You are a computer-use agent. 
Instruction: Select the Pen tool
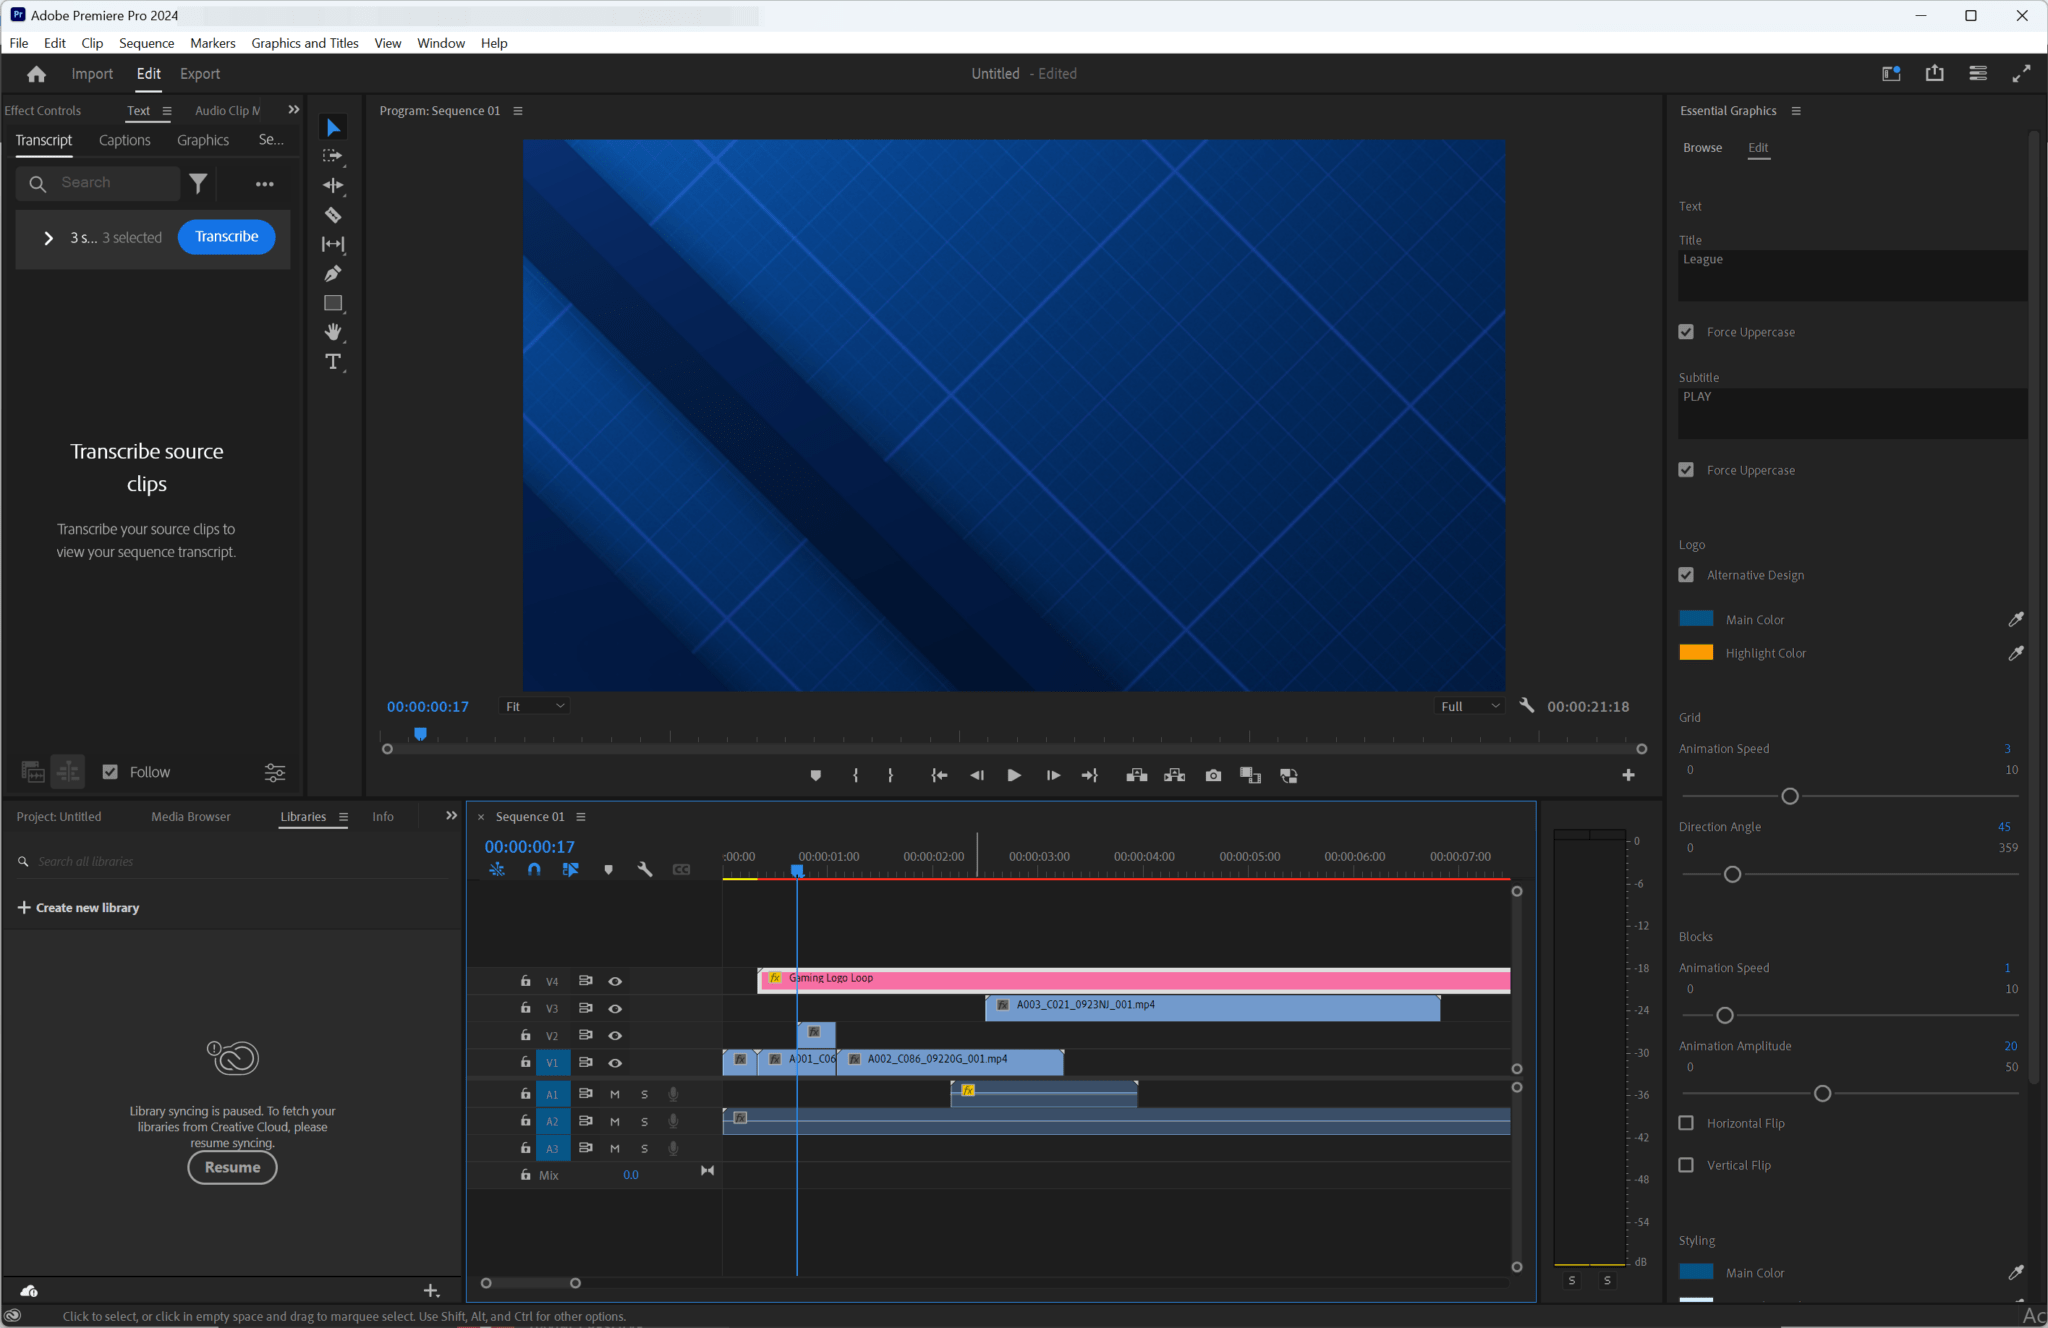click(x=333, y=273)
